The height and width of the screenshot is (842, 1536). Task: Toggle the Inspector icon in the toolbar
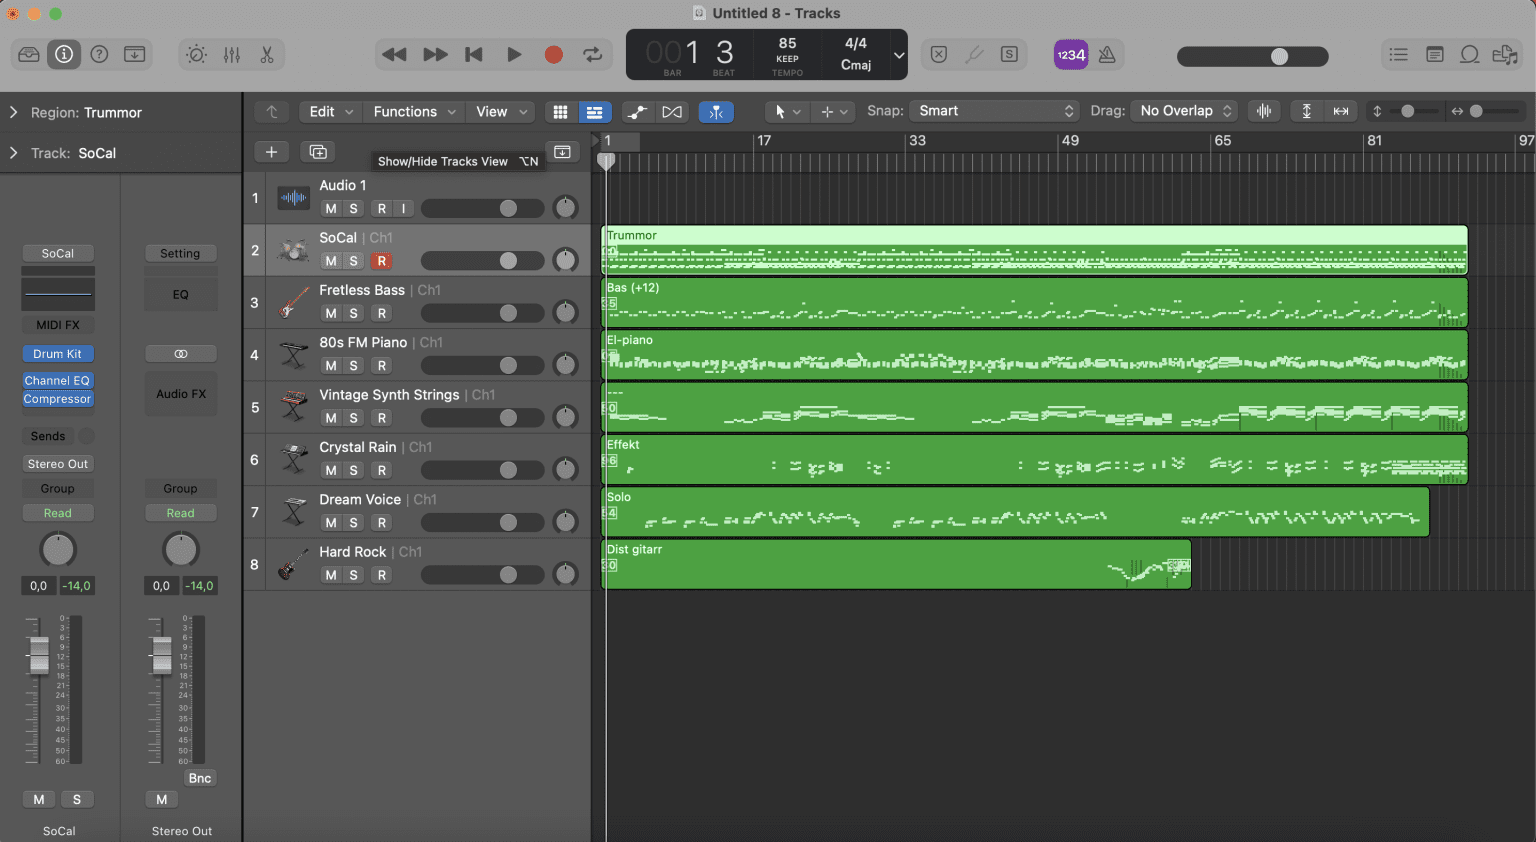64,54
